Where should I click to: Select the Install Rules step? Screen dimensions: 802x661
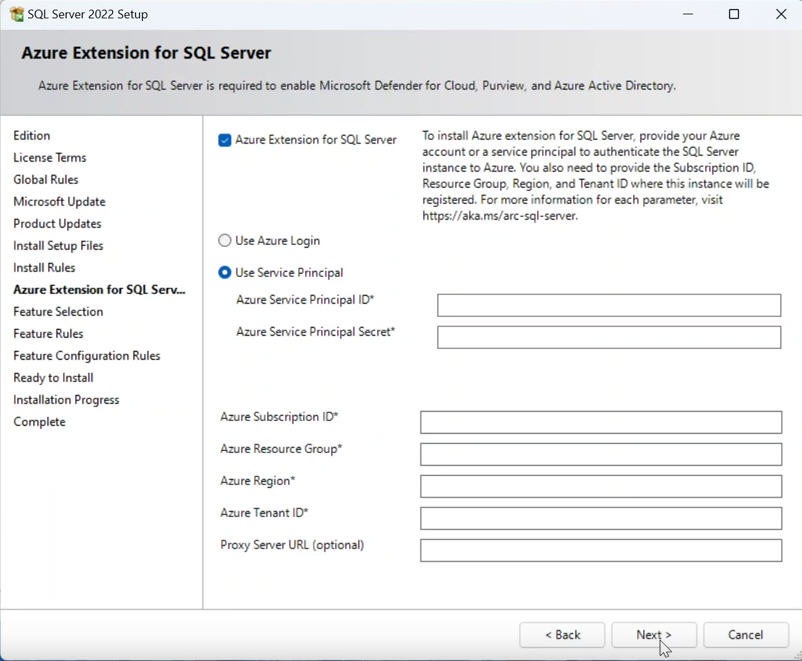point(44,268)
